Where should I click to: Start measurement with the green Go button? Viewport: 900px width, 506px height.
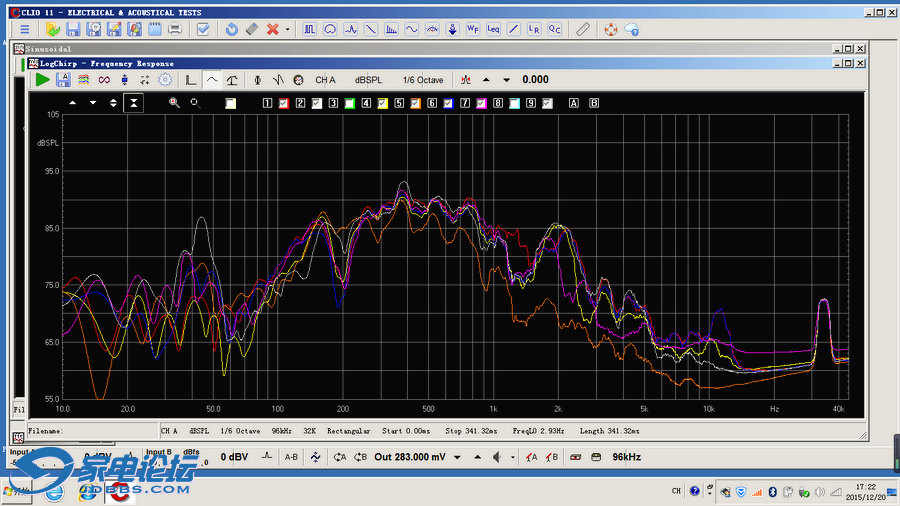click(43, 80)
